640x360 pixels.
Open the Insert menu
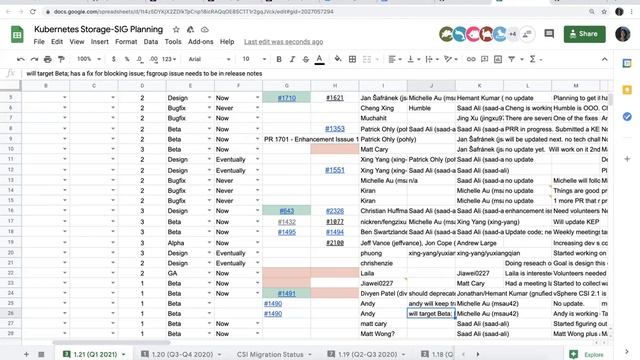pos(100,42)
